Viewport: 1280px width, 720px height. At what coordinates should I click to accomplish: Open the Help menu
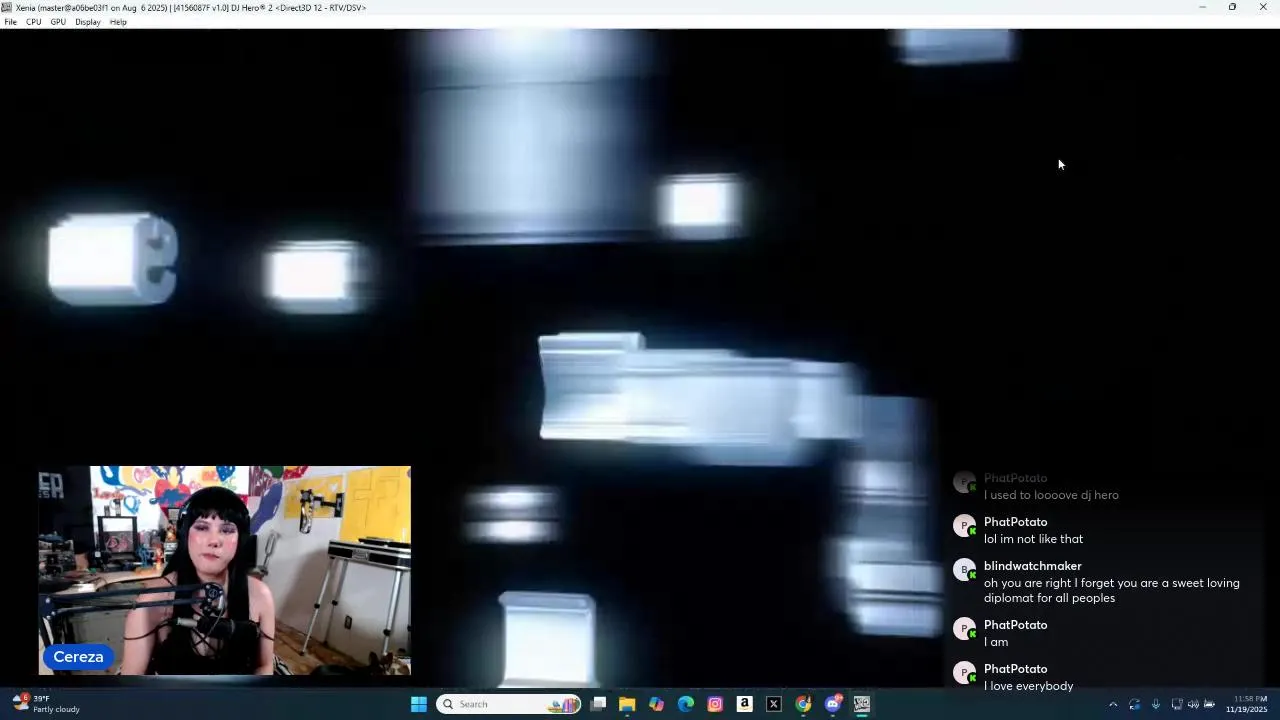point(118,22)
